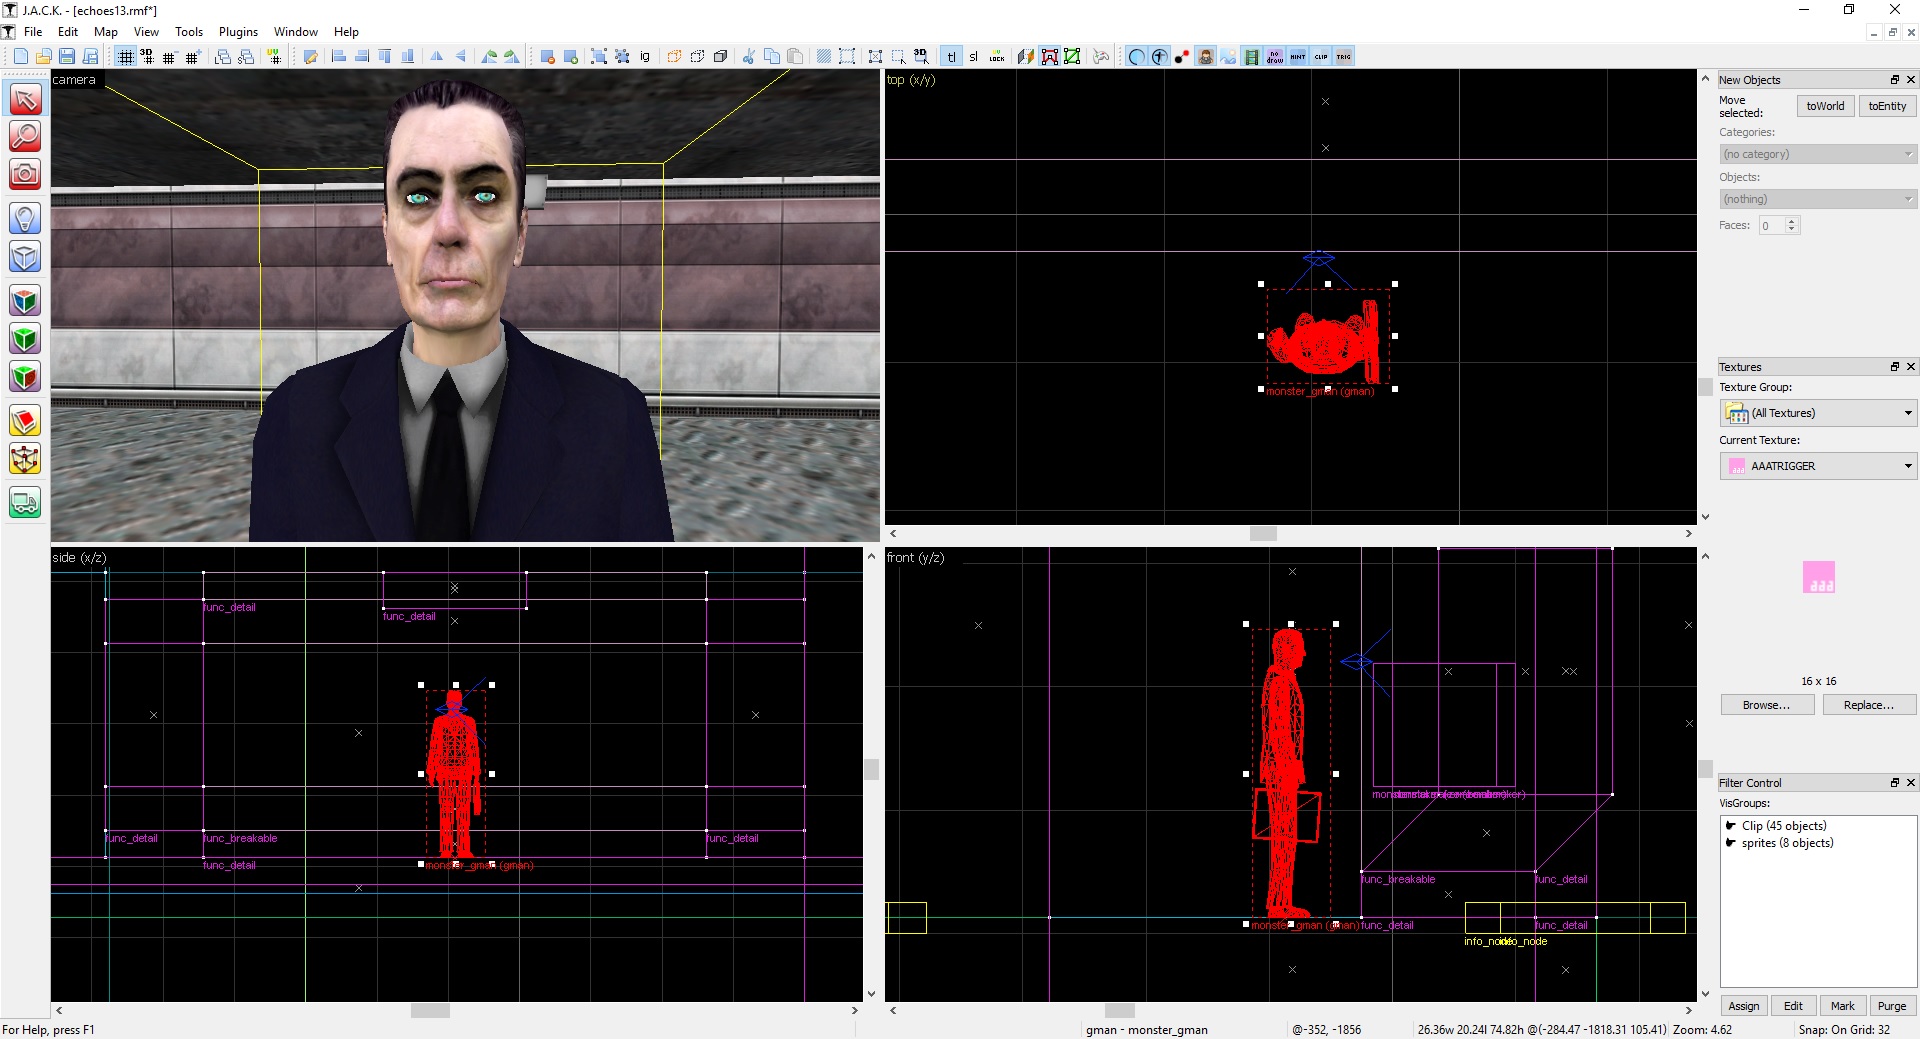The image size is (1920, 1039).
Task: Toggle texture lock 'tl' button
Action: coord(951,56)
